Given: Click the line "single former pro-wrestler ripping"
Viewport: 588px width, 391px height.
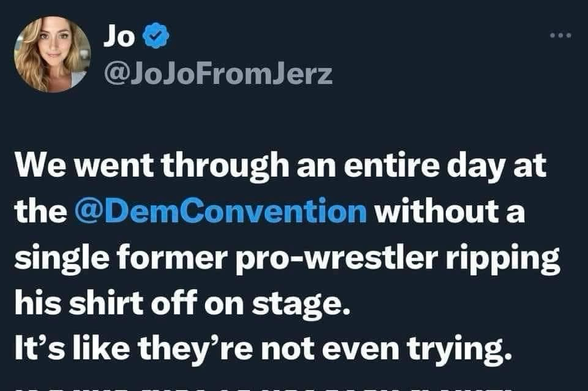Looking at the screenshot, I should click(x=287, y=258).
